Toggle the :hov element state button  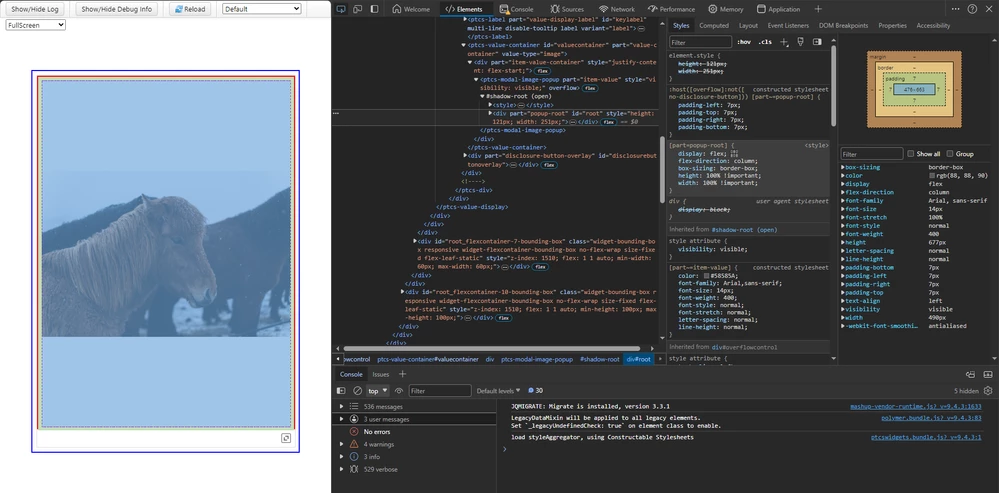tap(743, 42)
